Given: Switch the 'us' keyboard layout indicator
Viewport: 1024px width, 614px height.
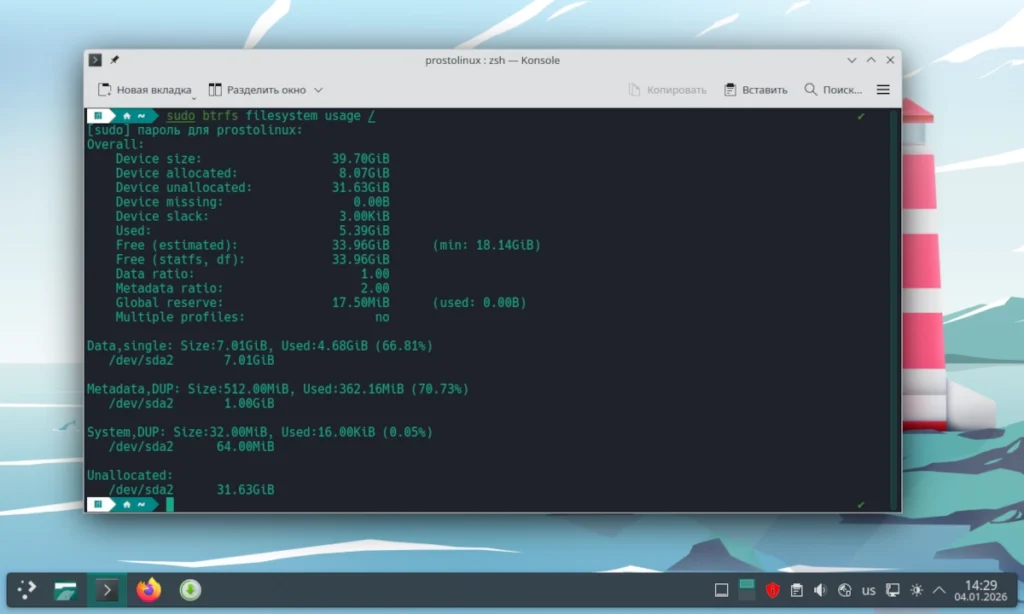Looking at the screenshot, I should point(869,590).
